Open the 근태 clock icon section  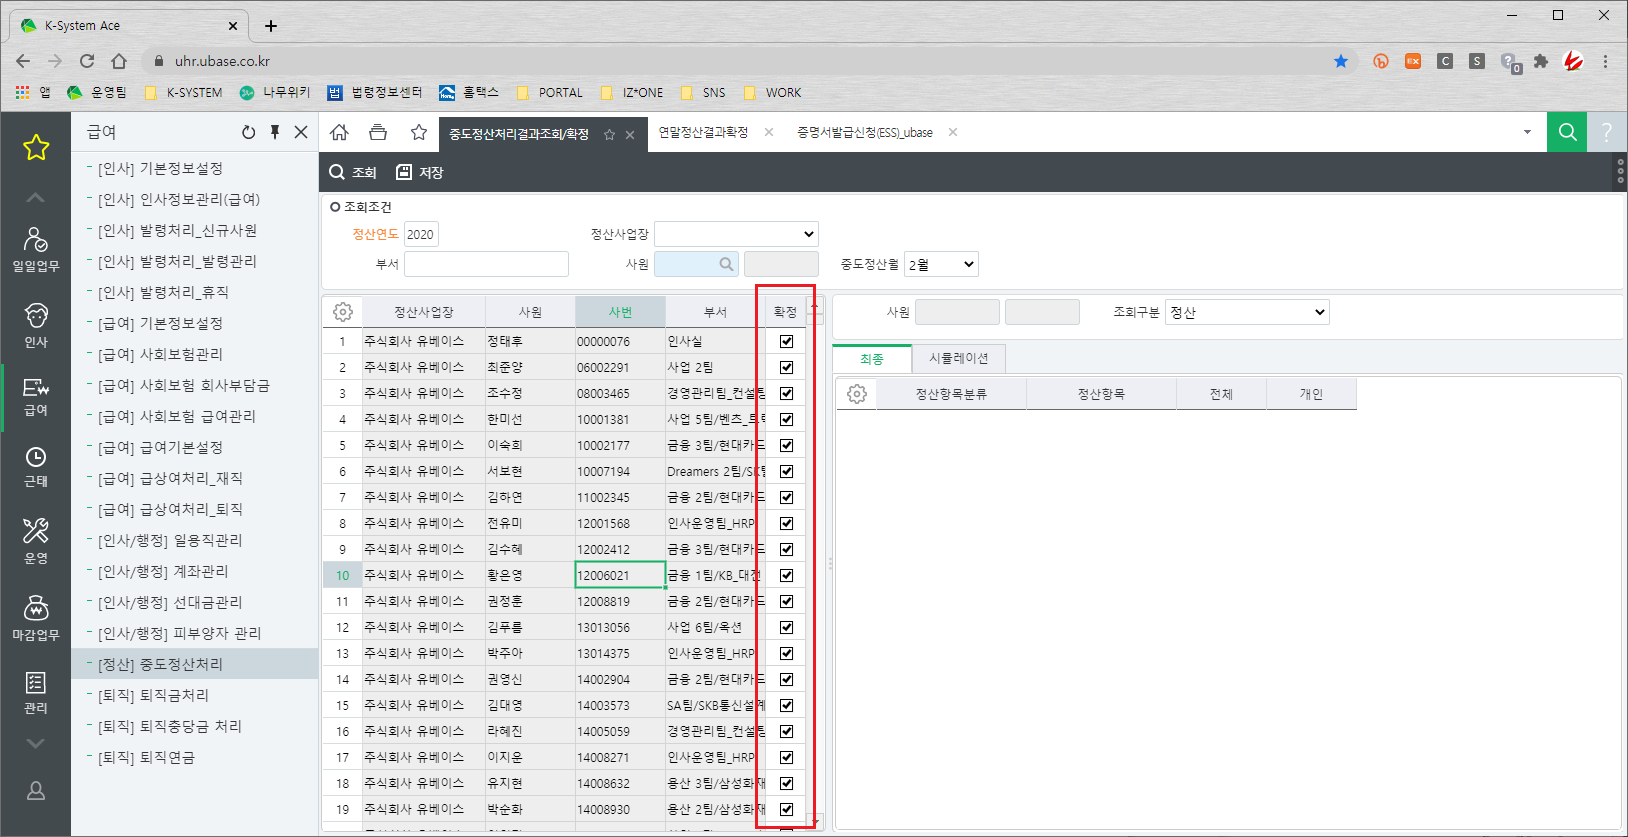click(36, 467)
